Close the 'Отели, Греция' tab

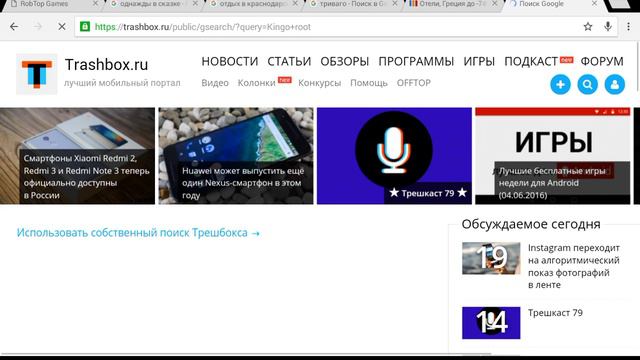(494, 4)
